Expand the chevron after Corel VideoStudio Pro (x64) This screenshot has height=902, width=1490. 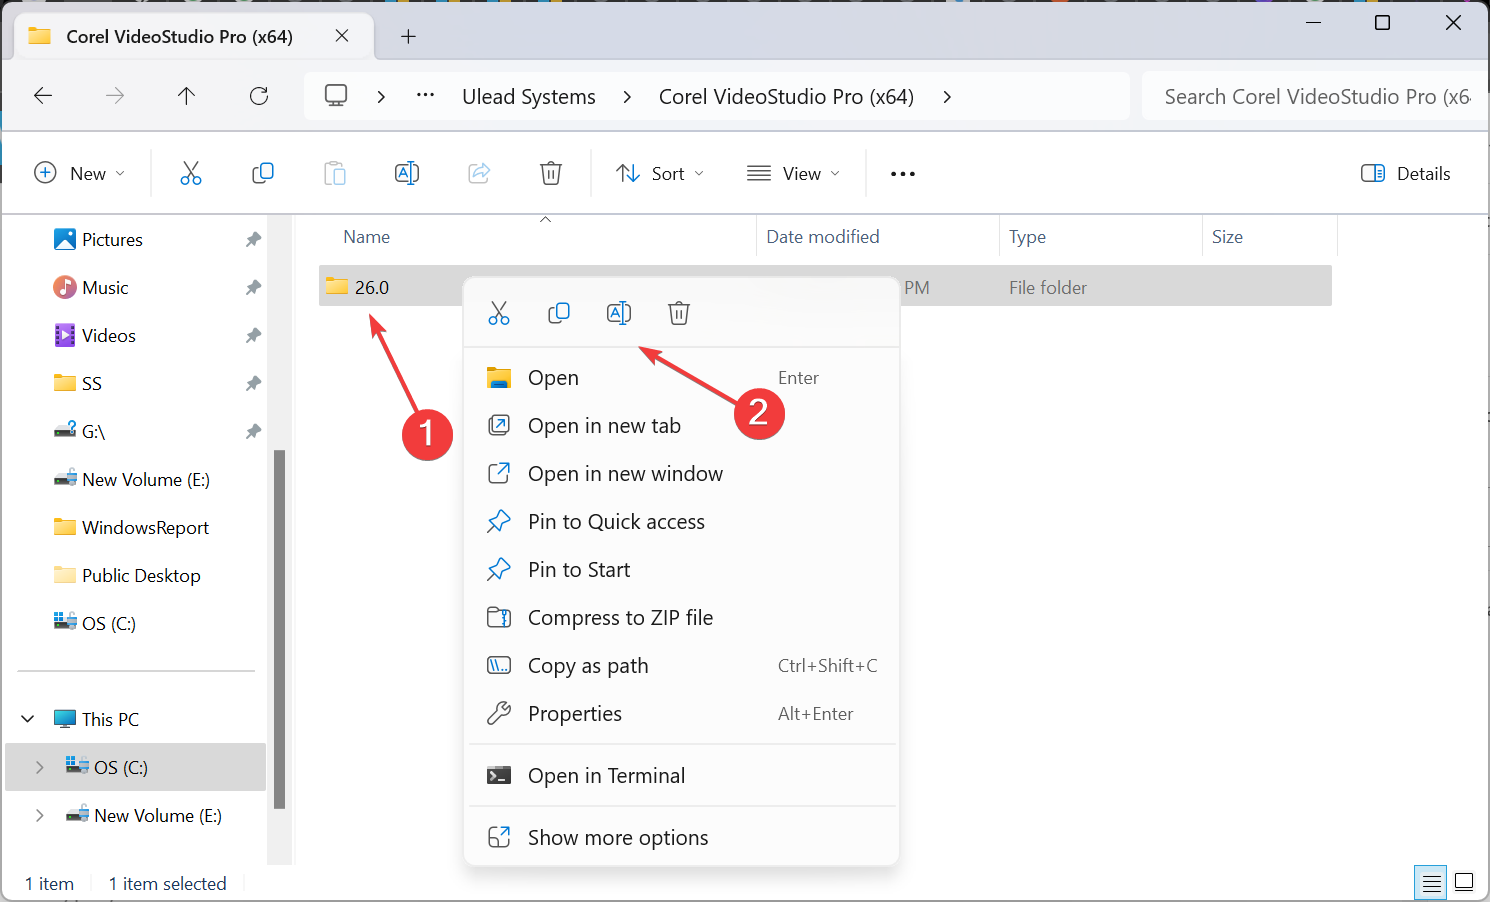coord(946,96)
